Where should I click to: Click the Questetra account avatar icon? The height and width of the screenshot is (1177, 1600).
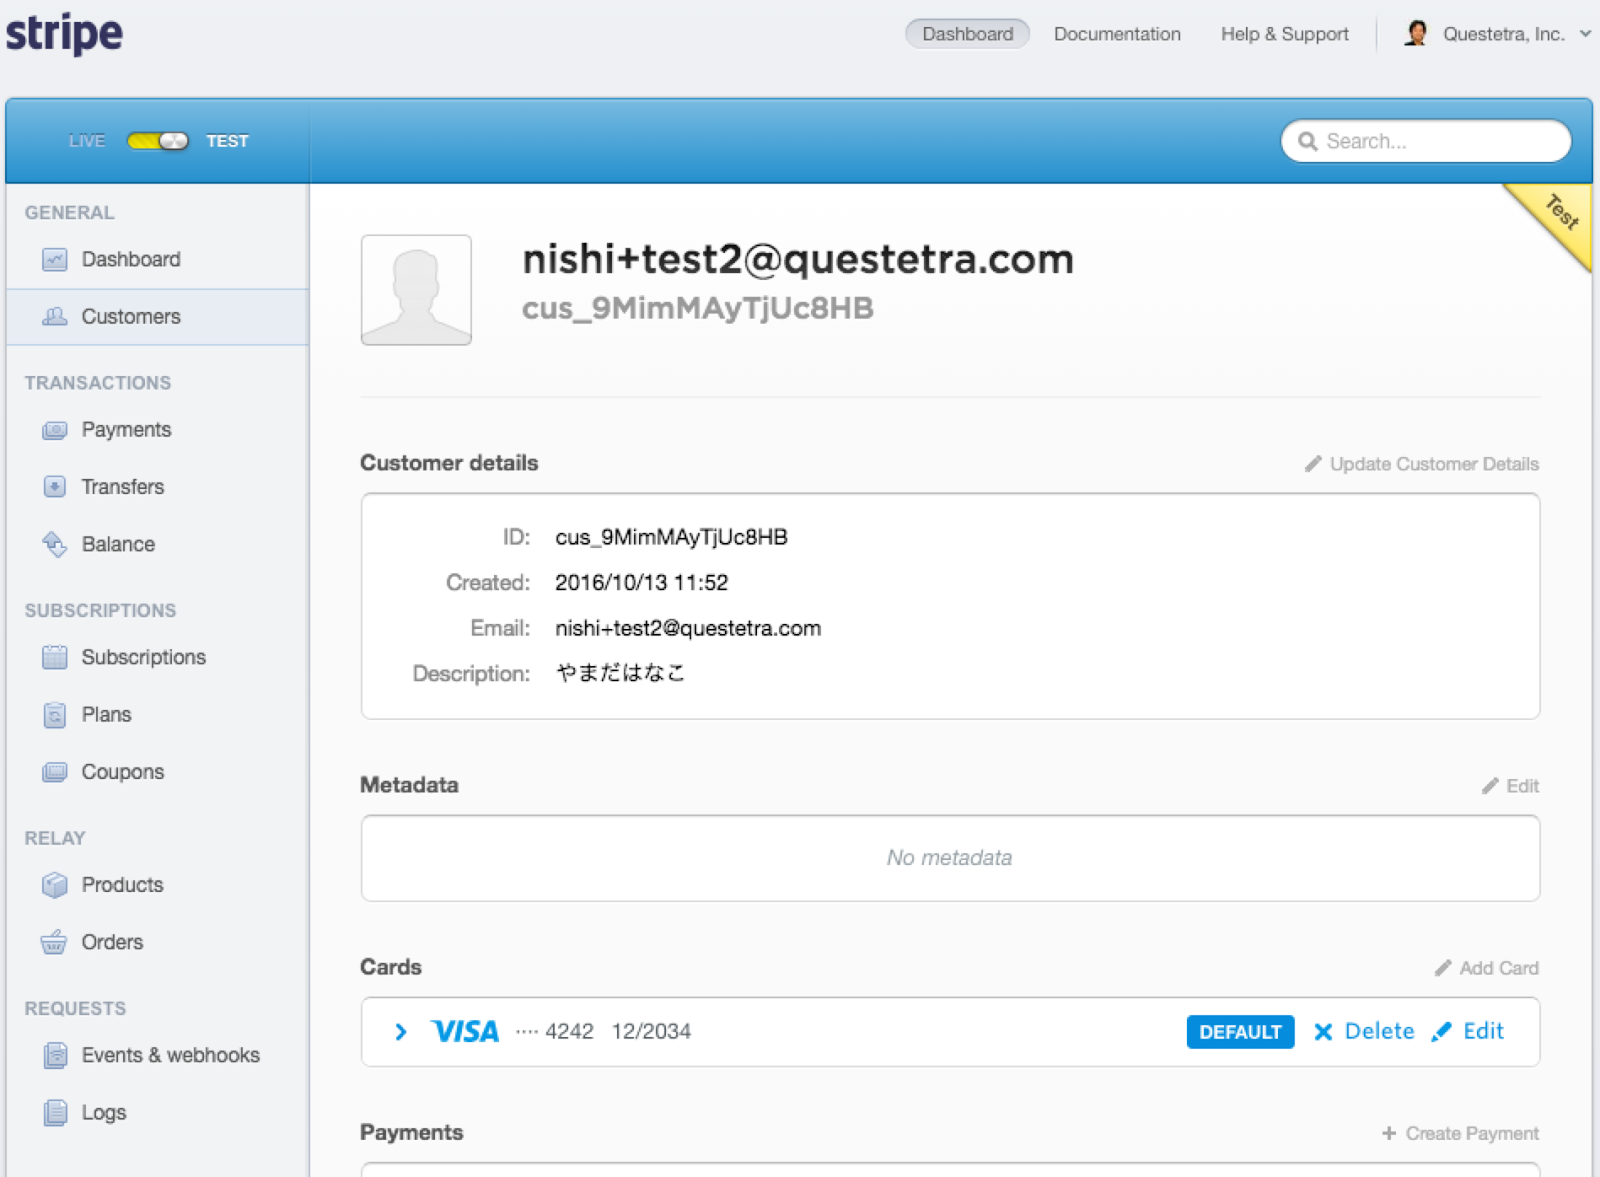coord(1415,33)
